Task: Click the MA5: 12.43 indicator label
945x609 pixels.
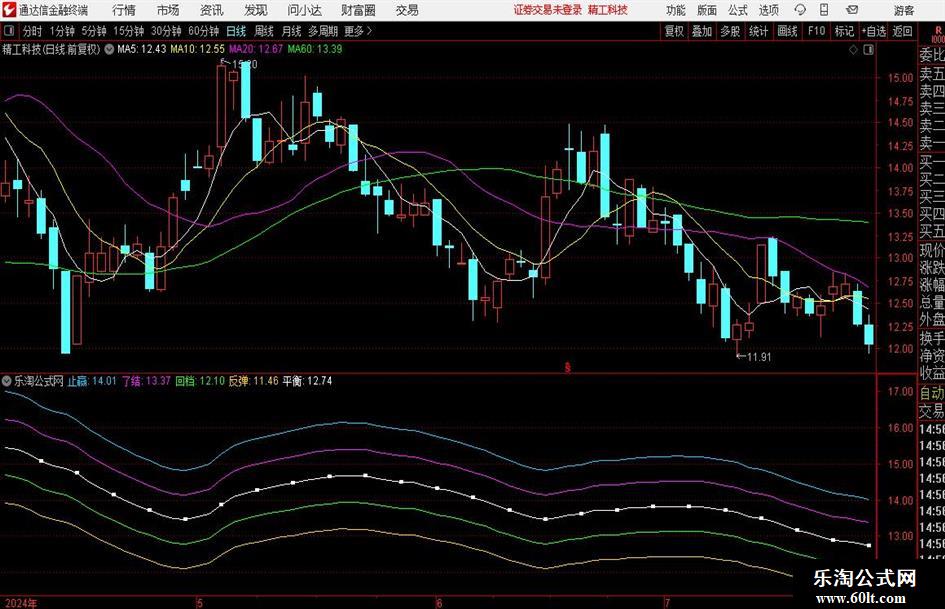Action: coord(141,49)
